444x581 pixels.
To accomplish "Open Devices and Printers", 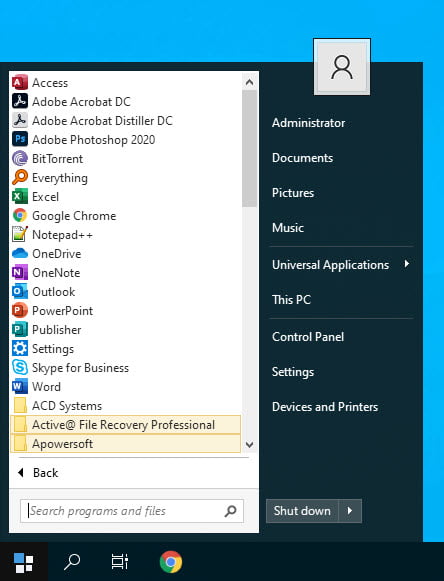I will pyautogui.click(x=325, y=406).
